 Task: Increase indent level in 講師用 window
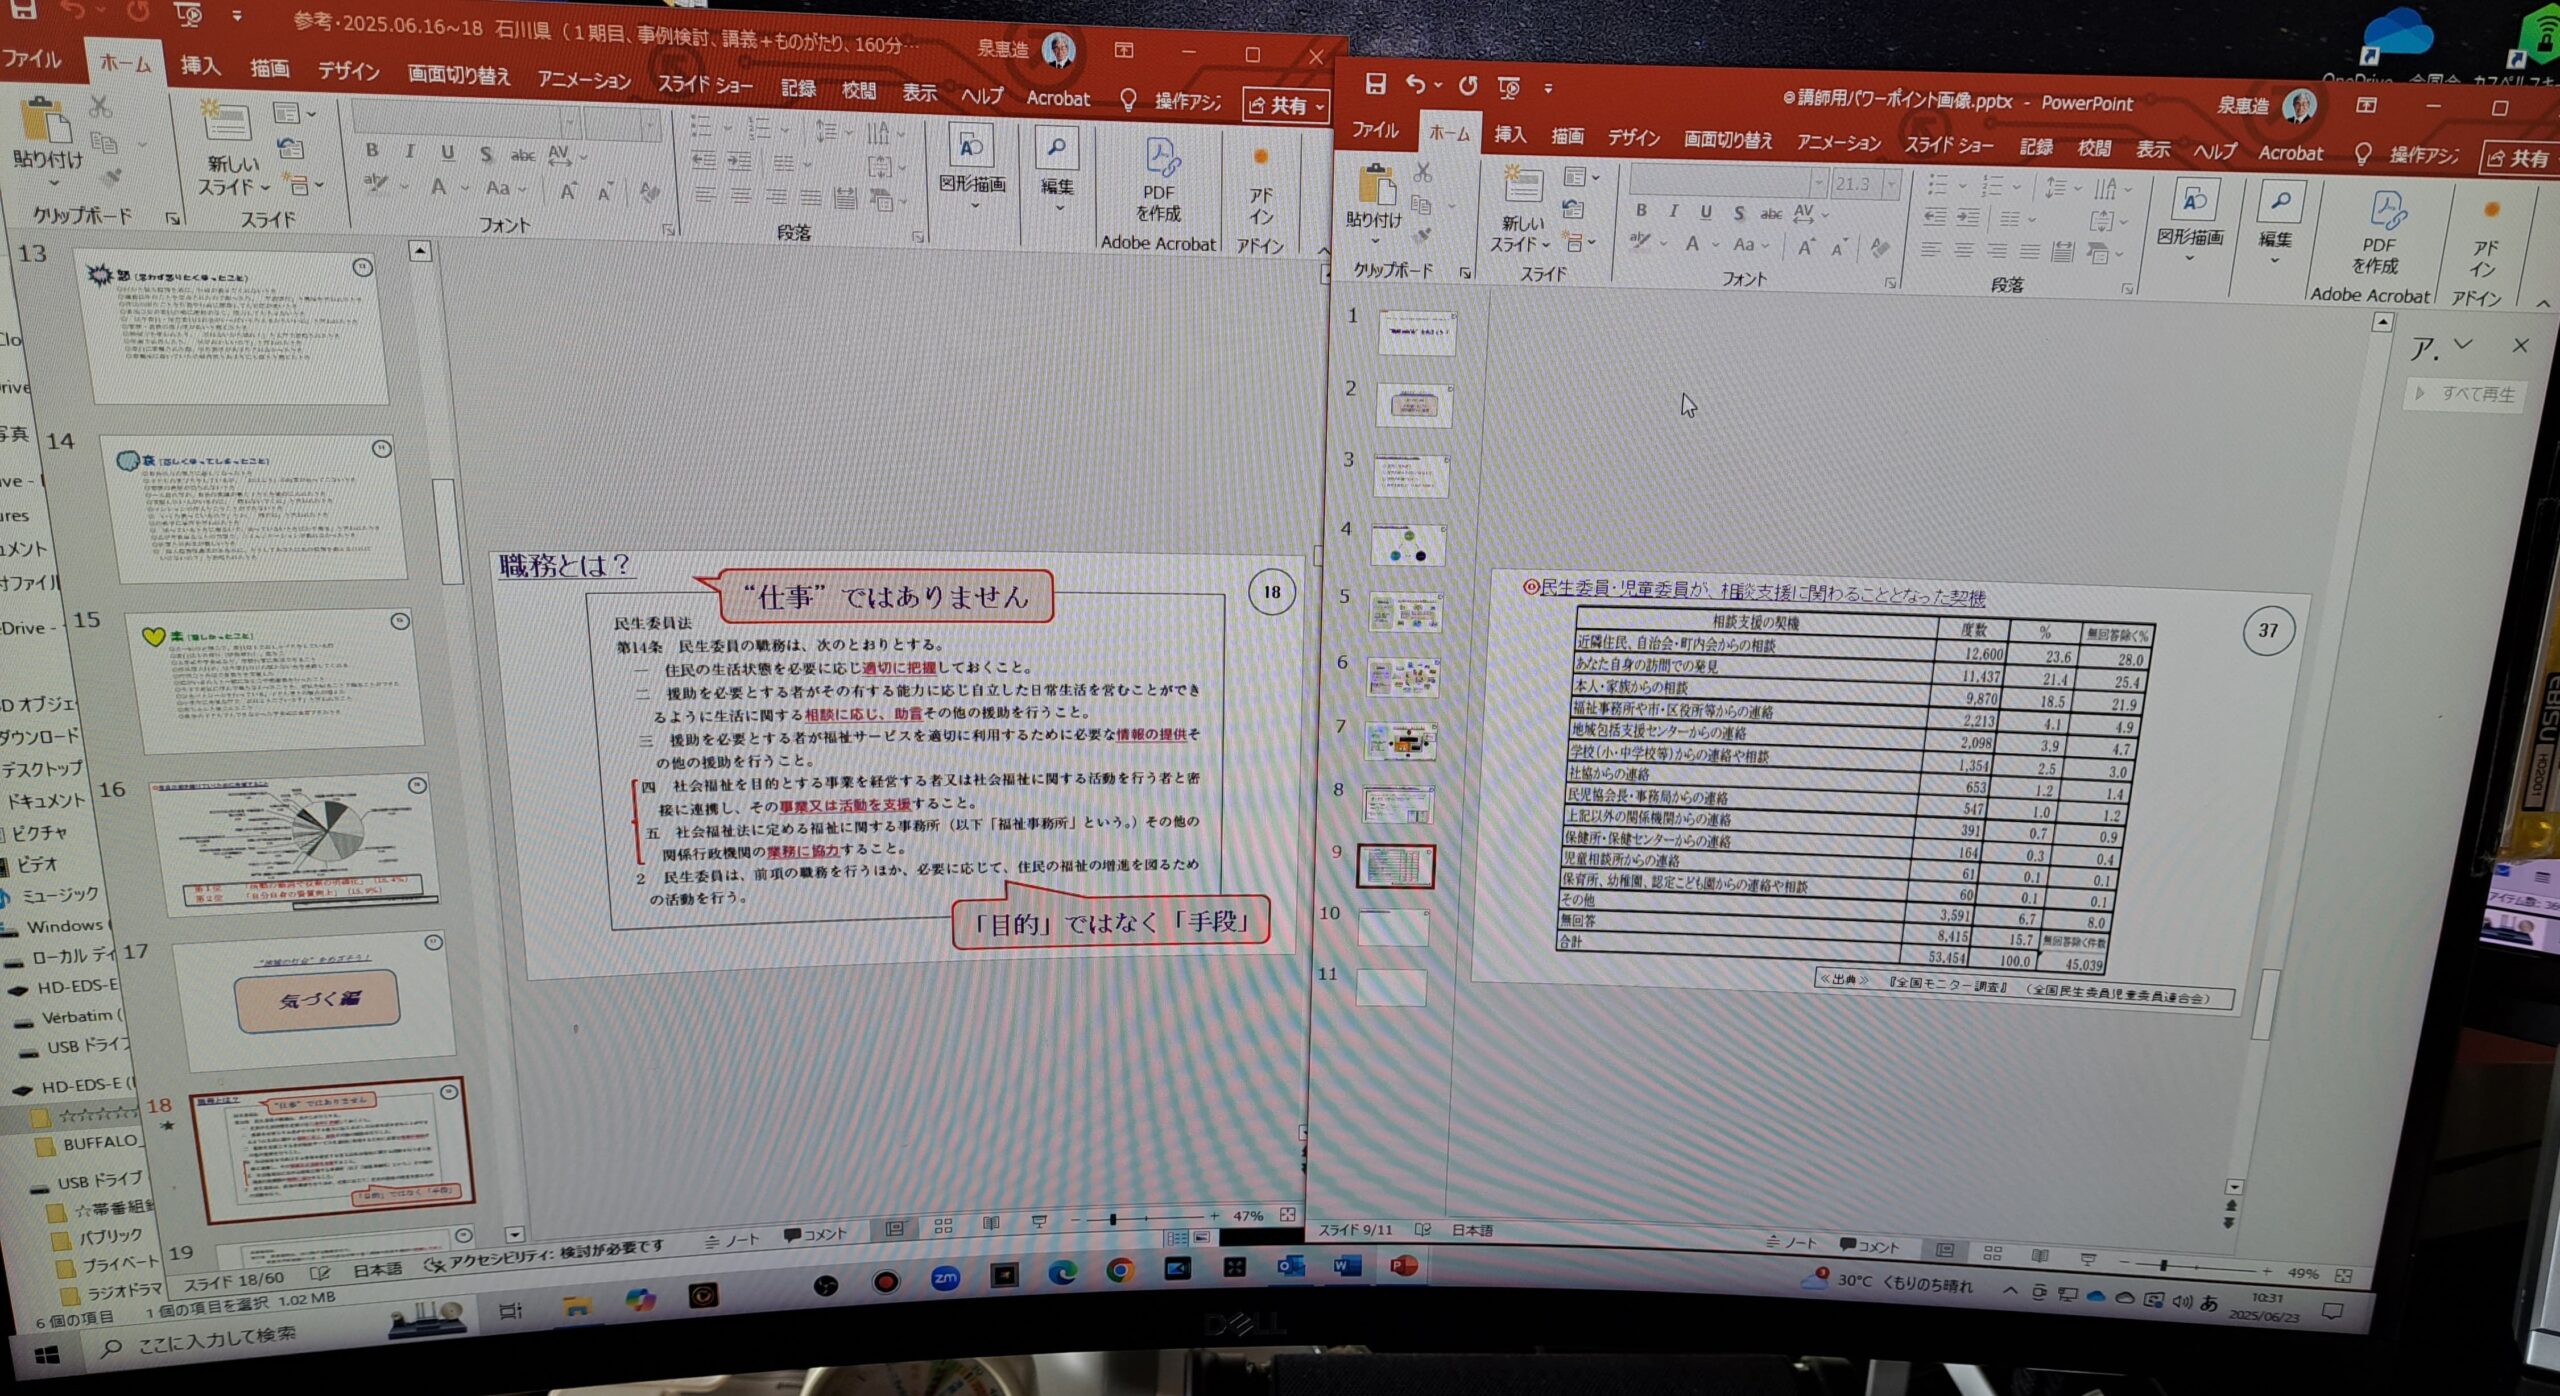[1968, 218]
